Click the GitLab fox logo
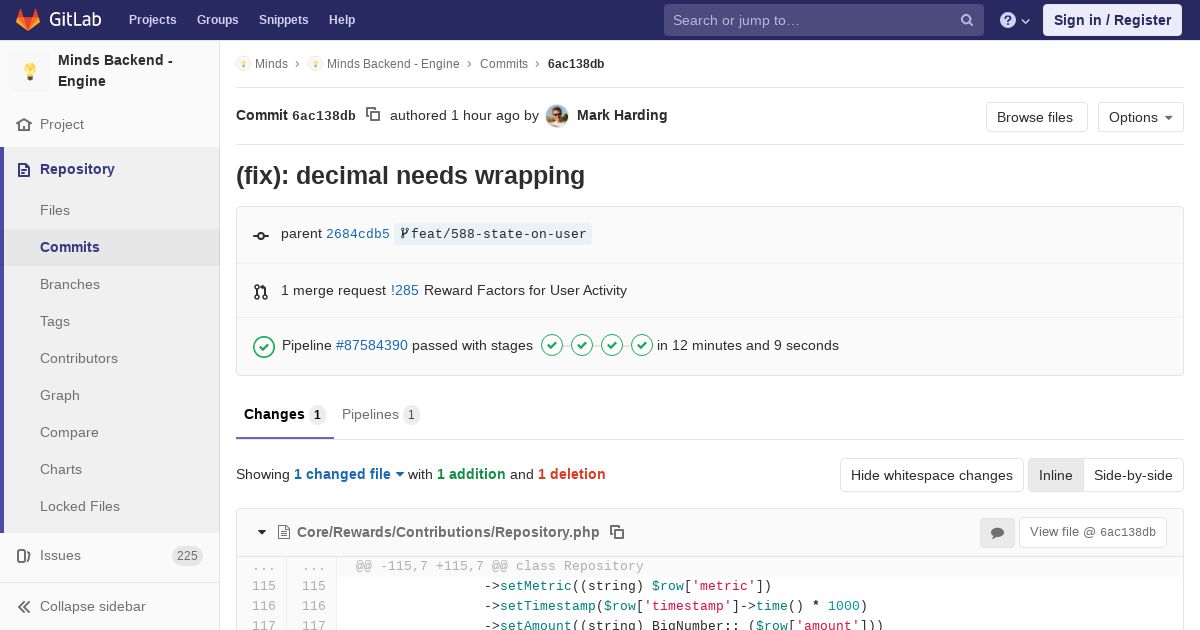 click(x=28, y=19)
